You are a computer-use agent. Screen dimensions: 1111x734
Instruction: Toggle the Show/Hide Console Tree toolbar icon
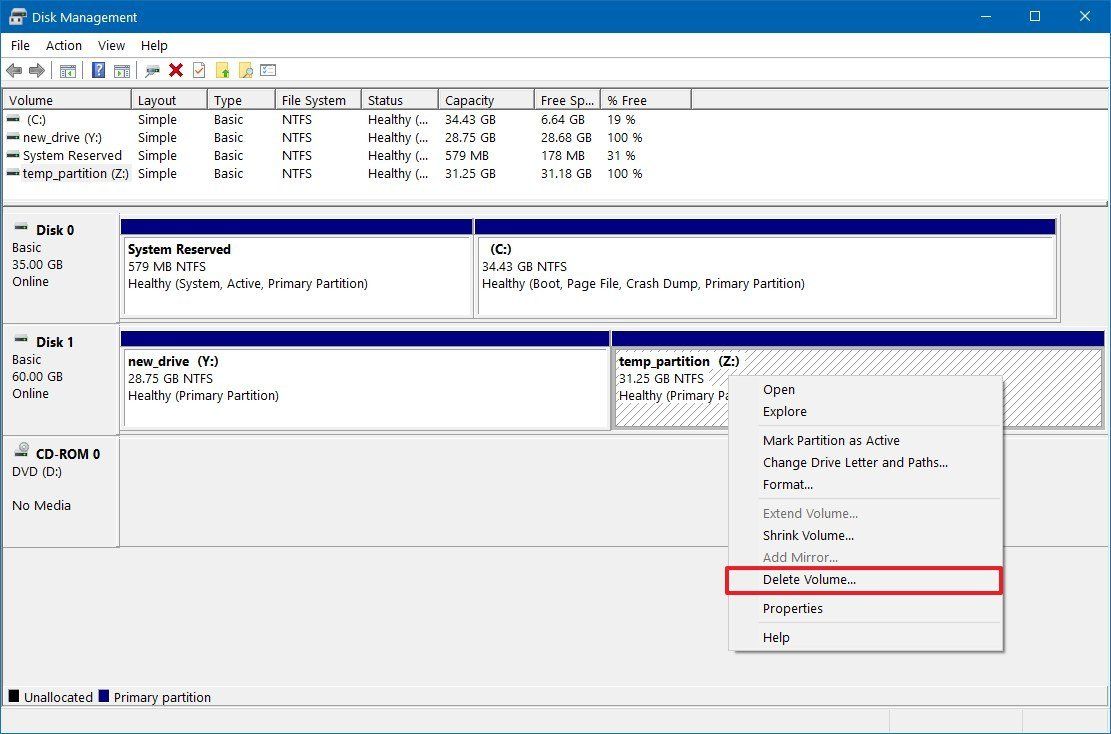click(66, 70)
